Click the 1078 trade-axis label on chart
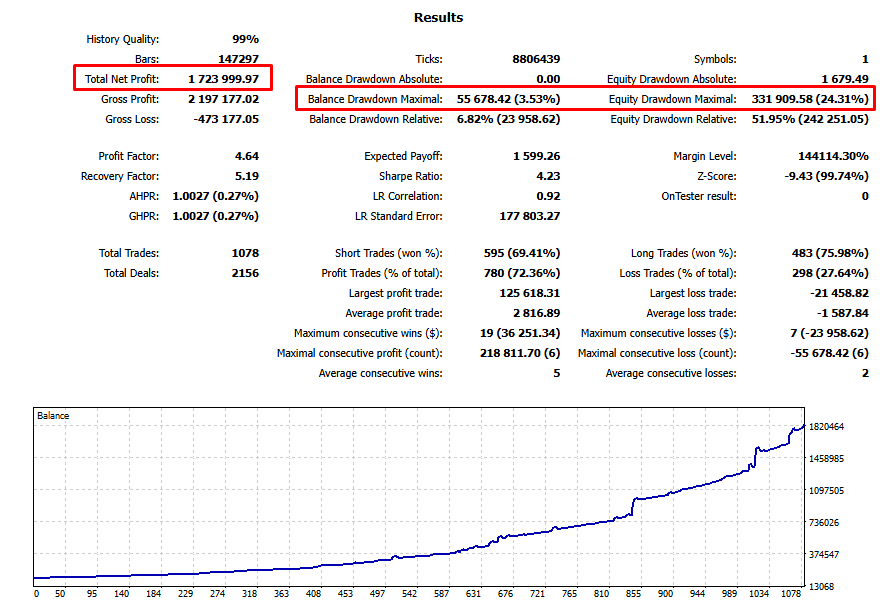The image size is (885, 613). point(791,594)
